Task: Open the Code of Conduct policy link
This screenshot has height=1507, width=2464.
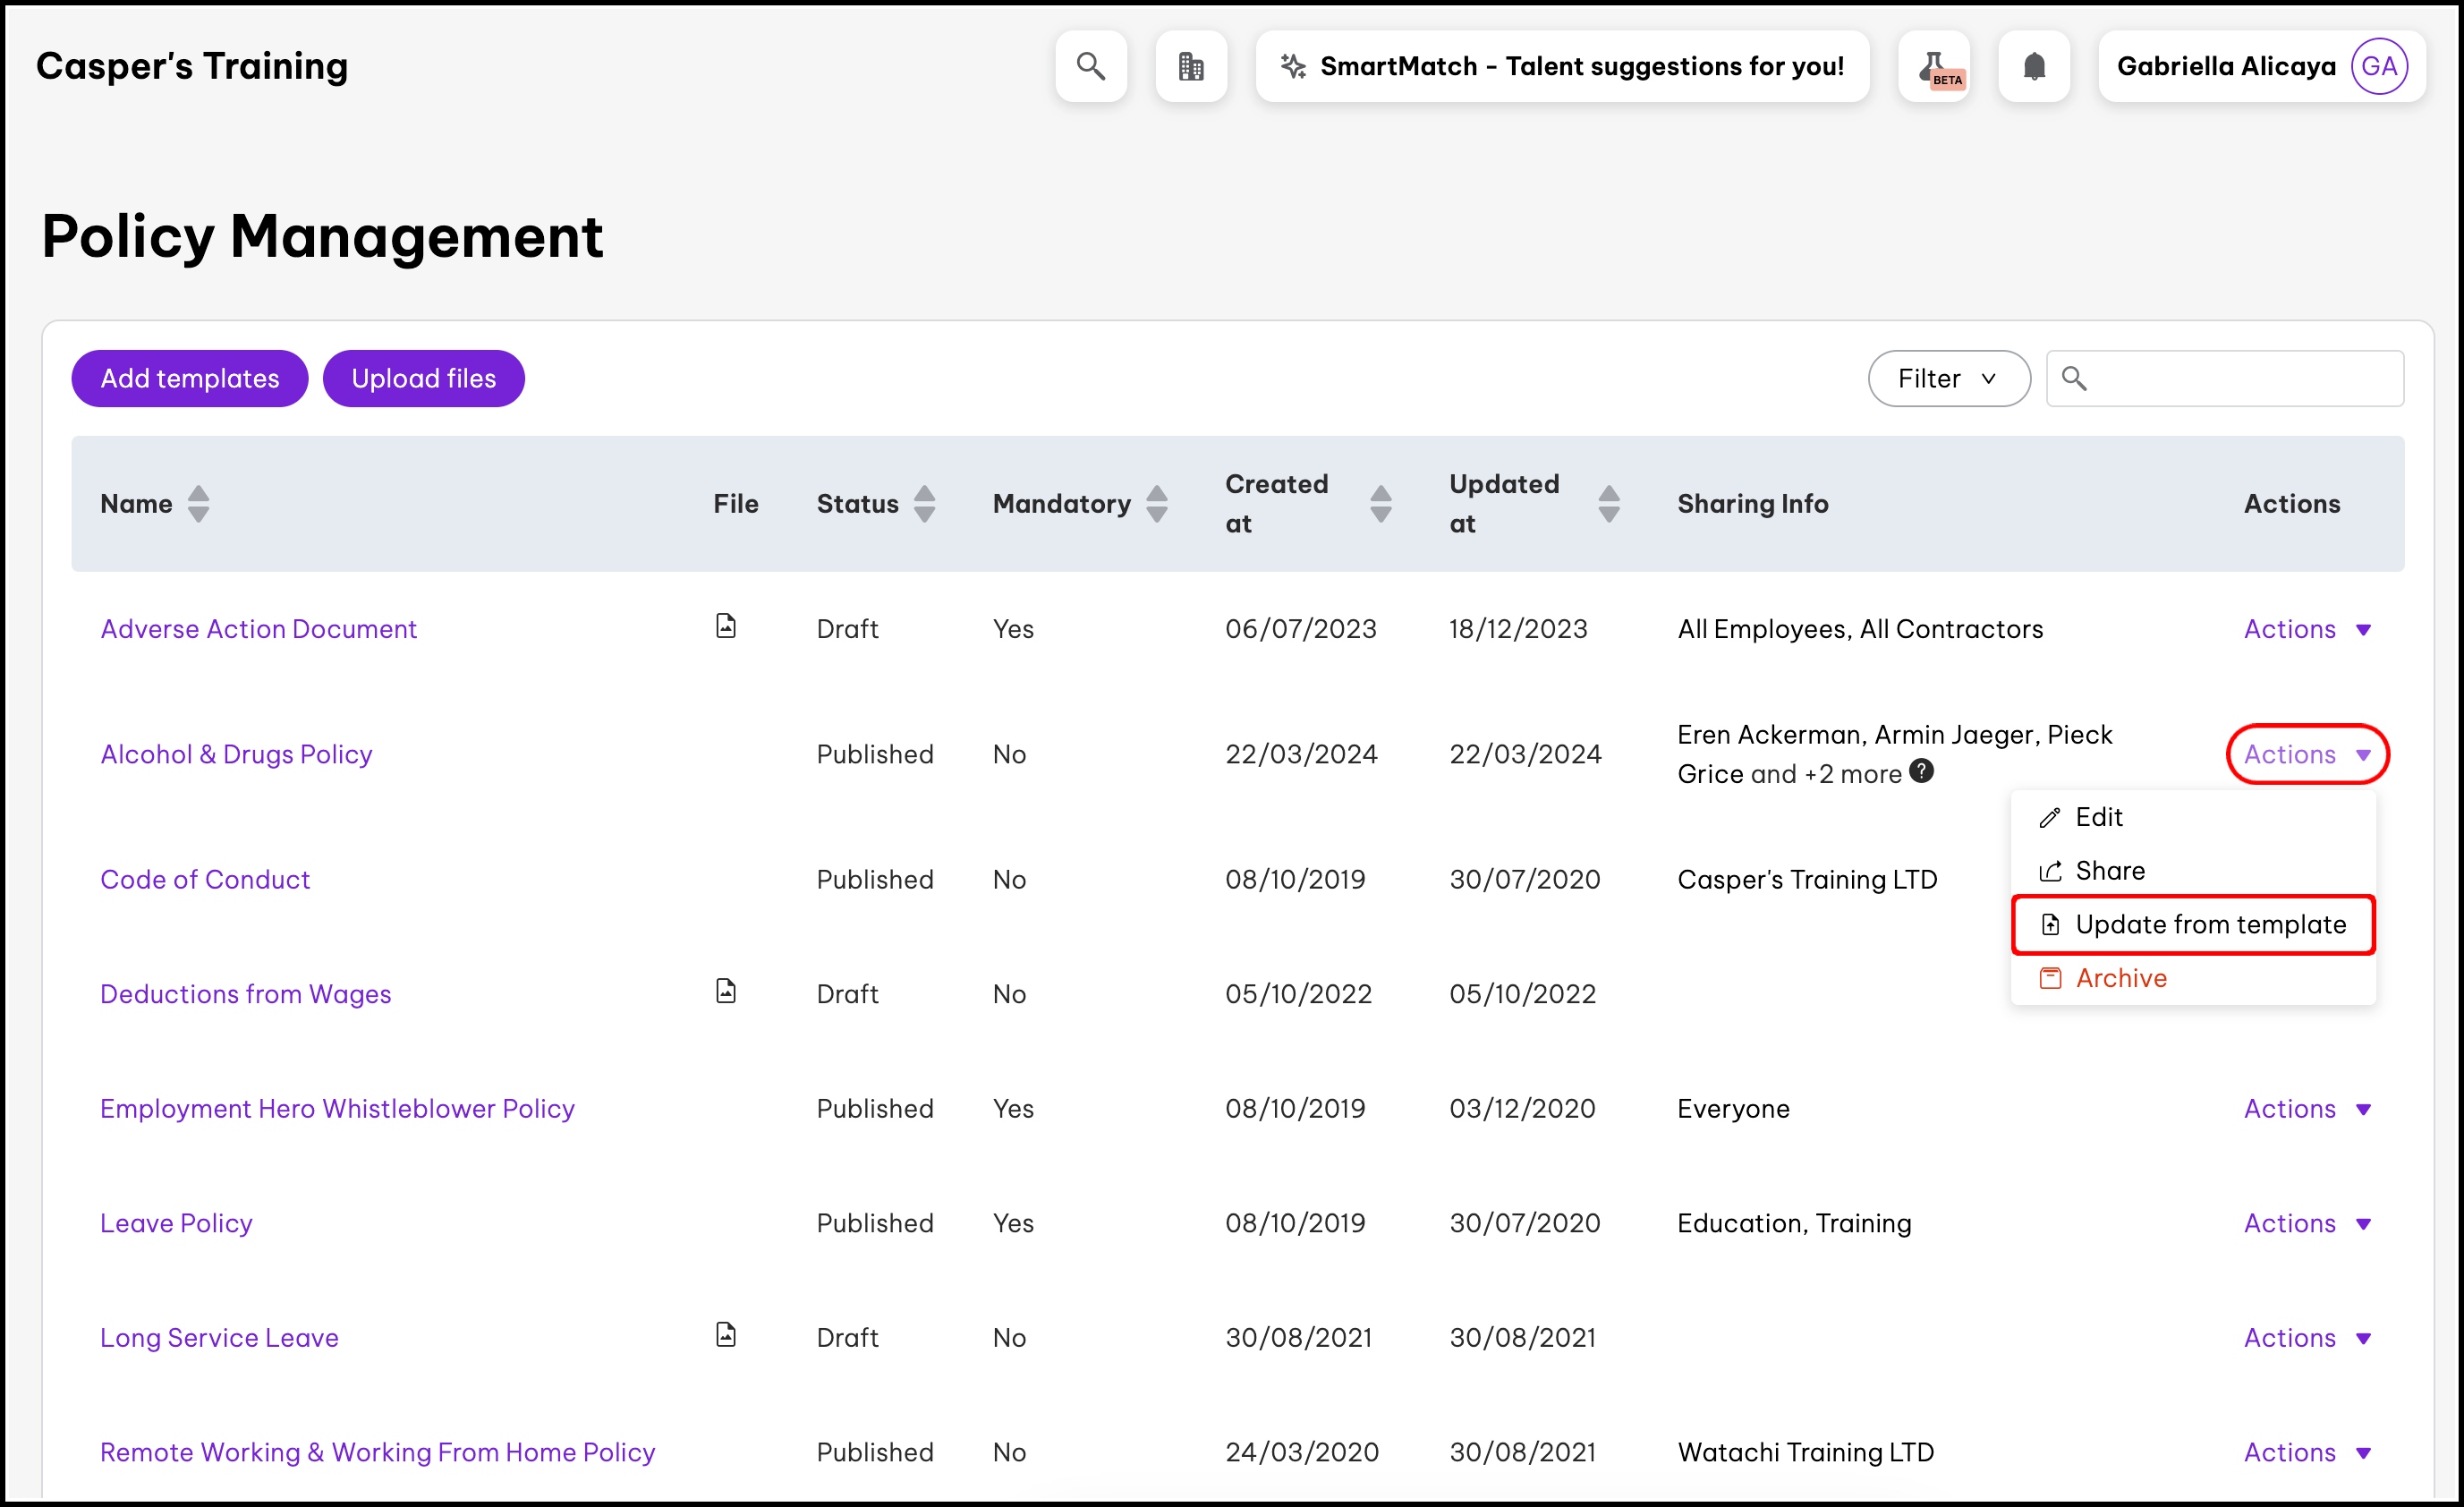Action: coord(205,880)
